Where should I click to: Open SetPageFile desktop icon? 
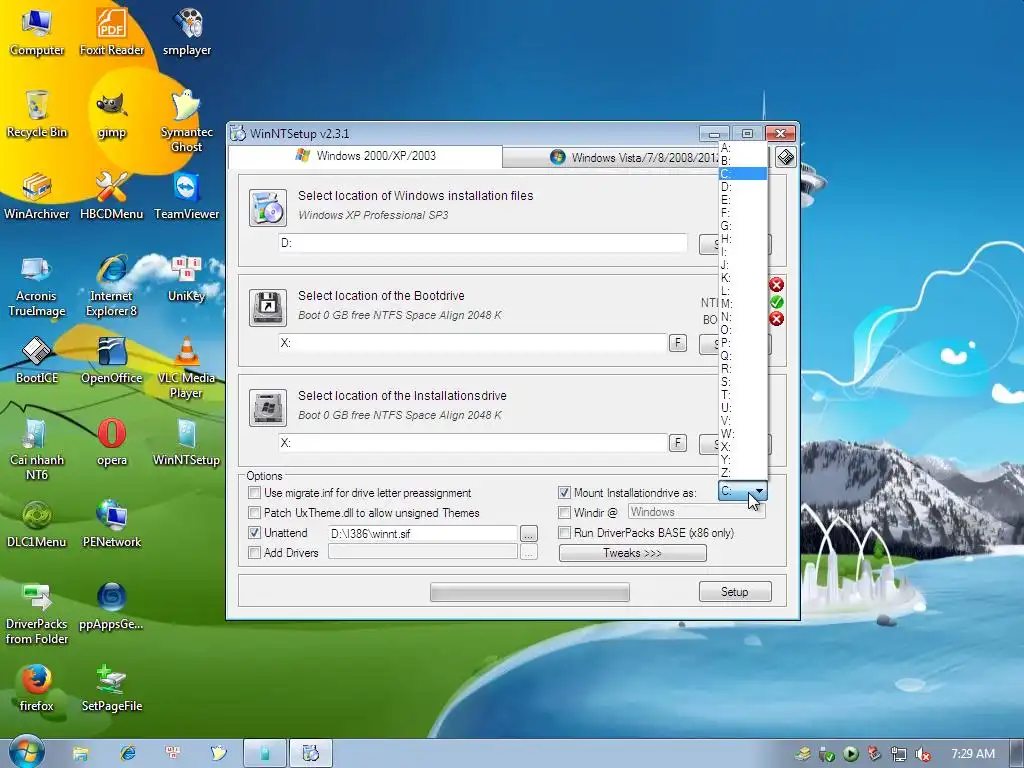[x=112, y=688]
